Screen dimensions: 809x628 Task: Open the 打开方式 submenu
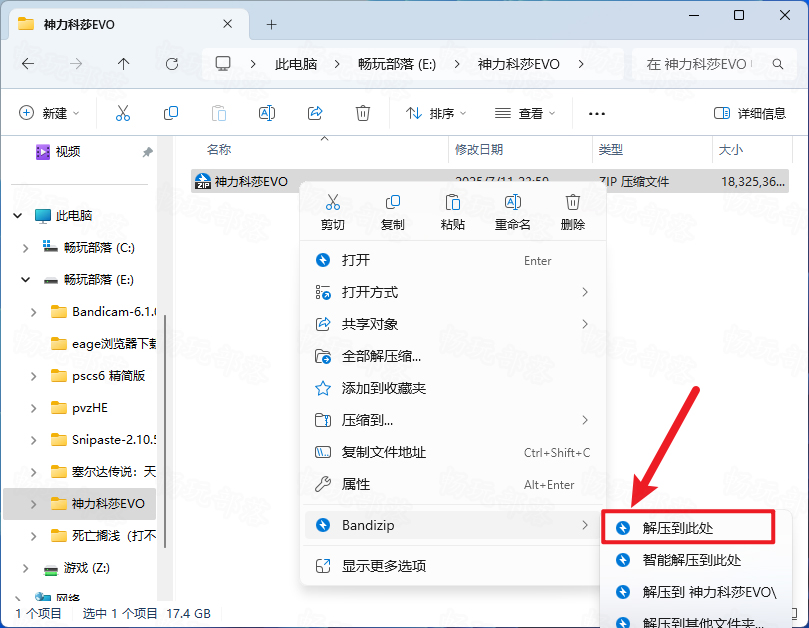pos(452,292)
